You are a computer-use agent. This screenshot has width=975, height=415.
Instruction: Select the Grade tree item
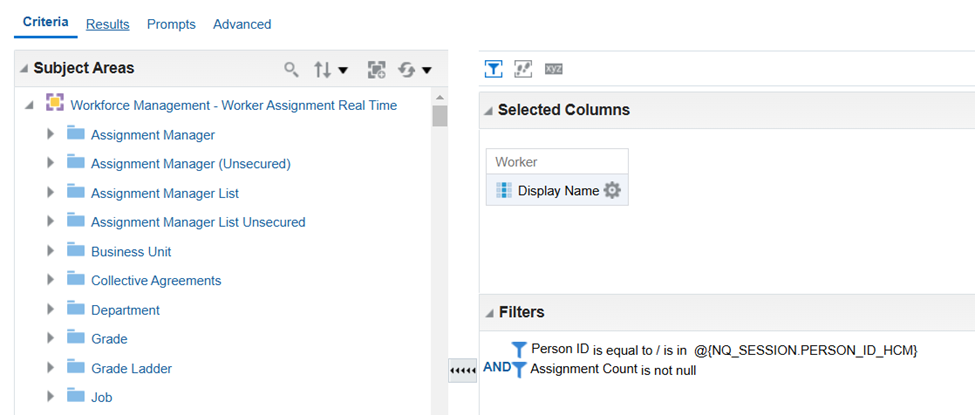pyautogui.click(x=109, y=339)
